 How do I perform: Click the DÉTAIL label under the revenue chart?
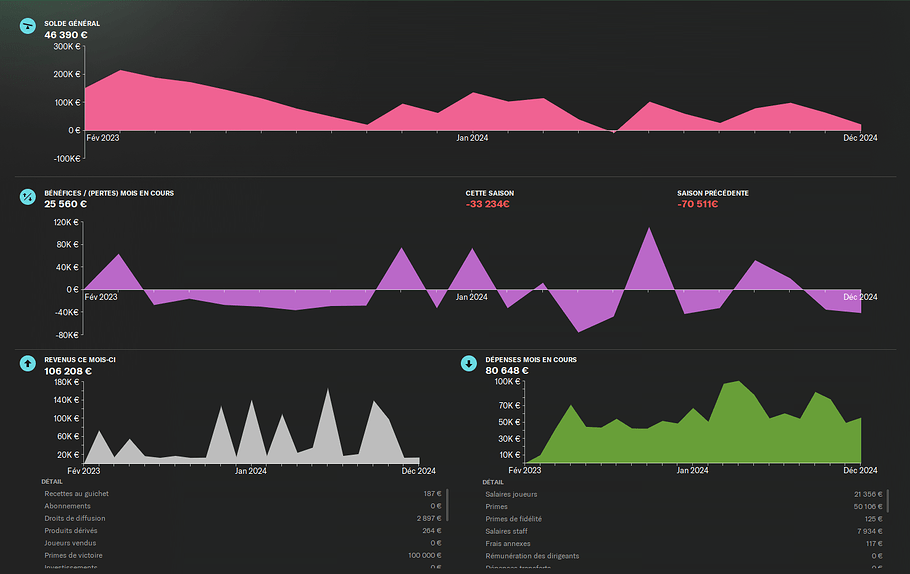point(52,482)
